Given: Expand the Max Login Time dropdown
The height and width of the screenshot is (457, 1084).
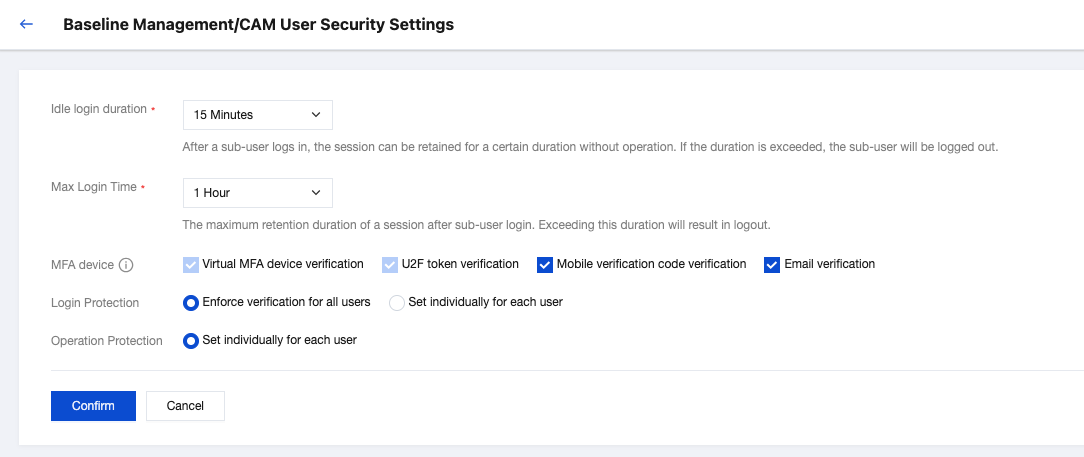Looking at the screenshot, I should pos(257,192).
